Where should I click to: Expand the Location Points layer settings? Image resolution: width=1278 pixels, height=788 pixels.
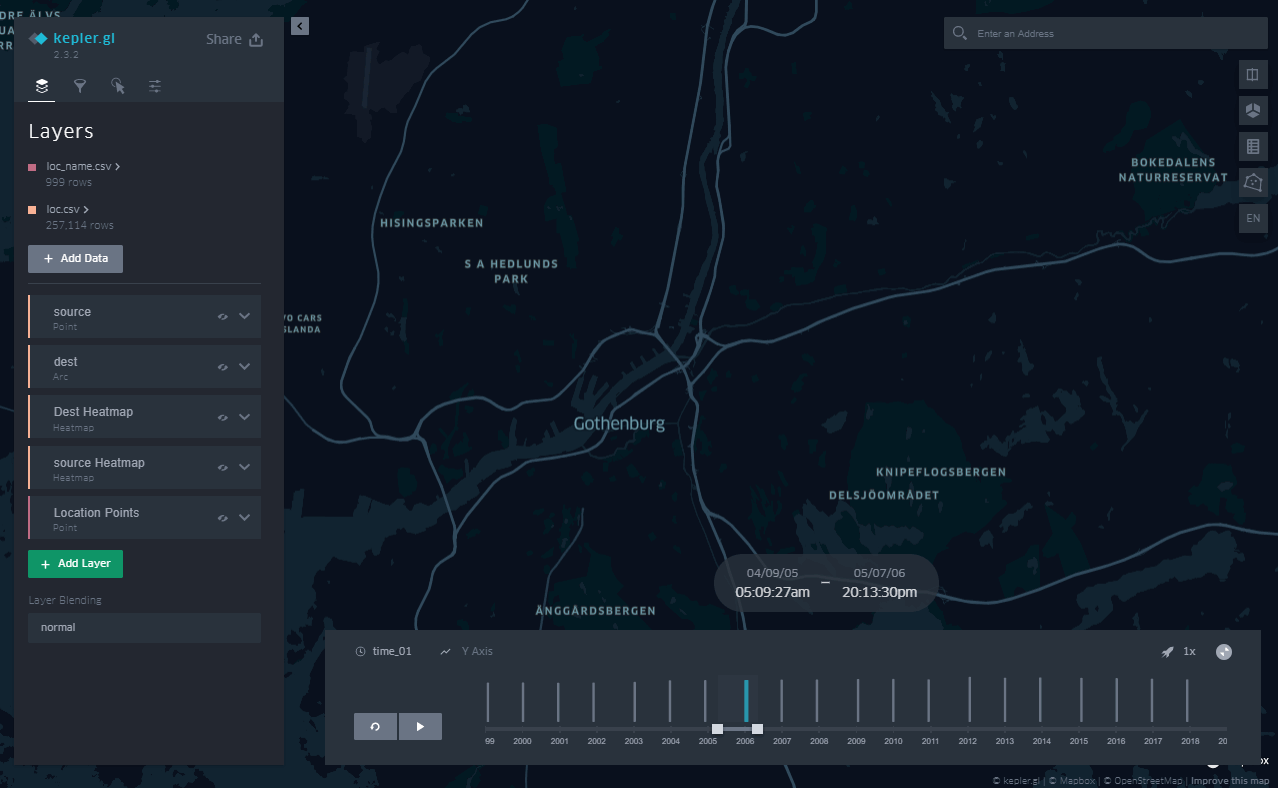tap(244, 517)
